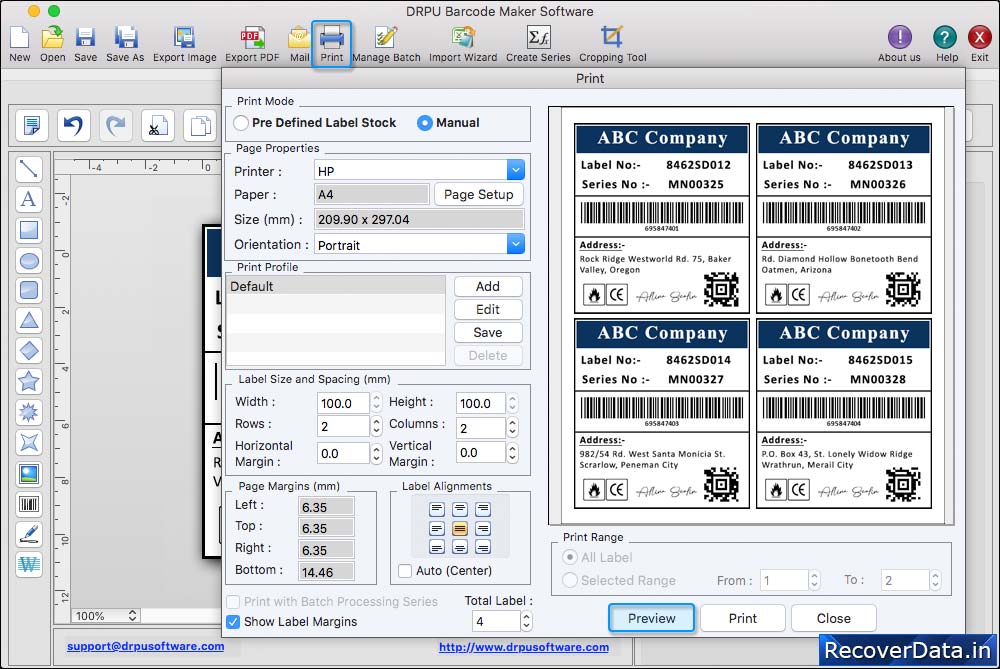Image resolution: width=1000 pixels, height=669 pixels.
Task: Toggle the Auto (Center) checkbox
Action: click(x=404, y=571)
